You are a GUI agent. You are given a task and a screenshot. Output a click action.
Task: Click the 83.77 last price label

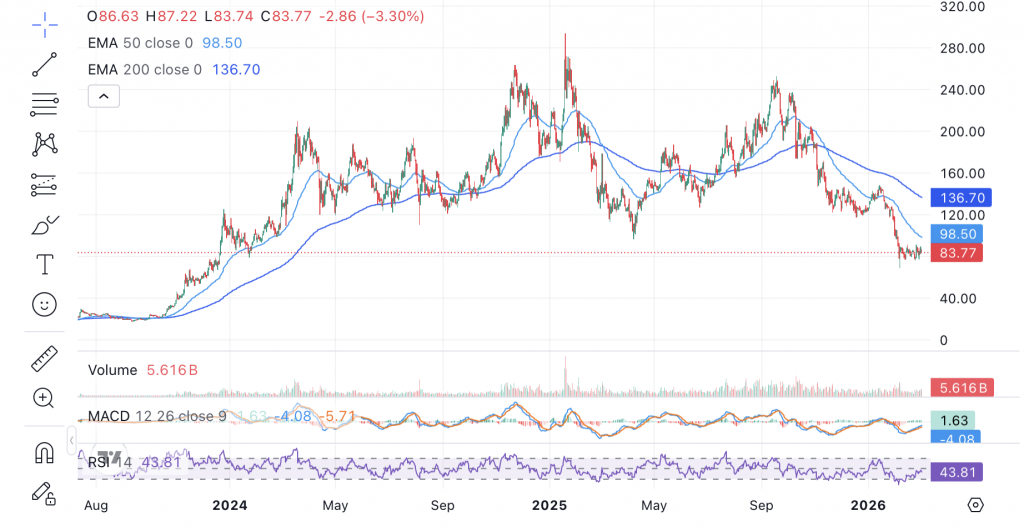pyautogui.click(x=956, y=253)
